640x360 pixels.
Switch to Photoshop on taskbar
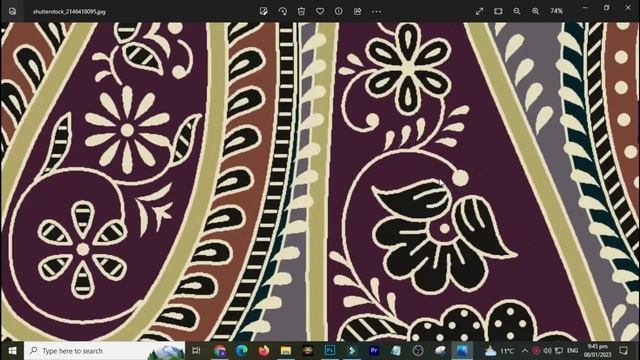click(330, 351)
